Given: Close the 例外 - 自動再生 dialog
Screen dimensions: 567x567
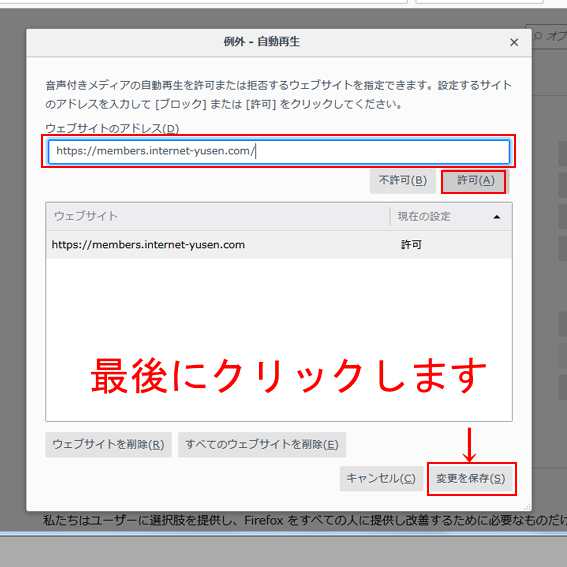Looking at the screenshot, I should coord(514,42).
